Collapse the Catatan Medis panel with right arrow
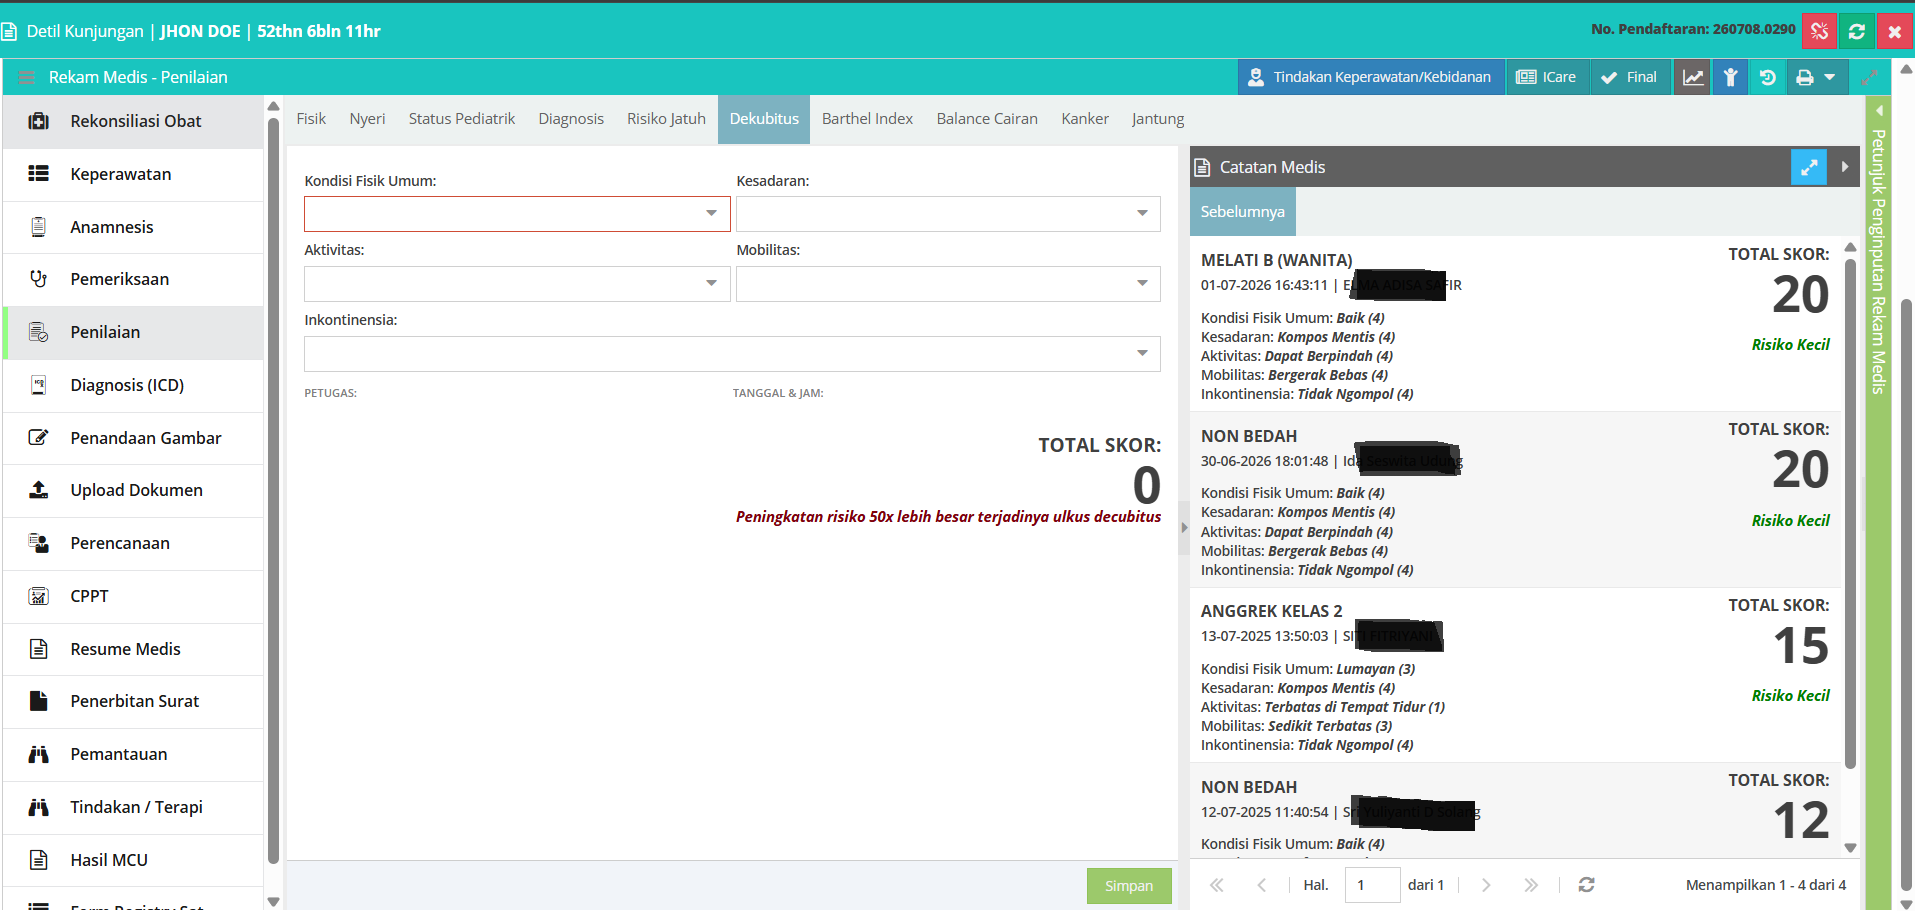The image size is (1915, 911). pyautogui.click(x=1845, y=167)
